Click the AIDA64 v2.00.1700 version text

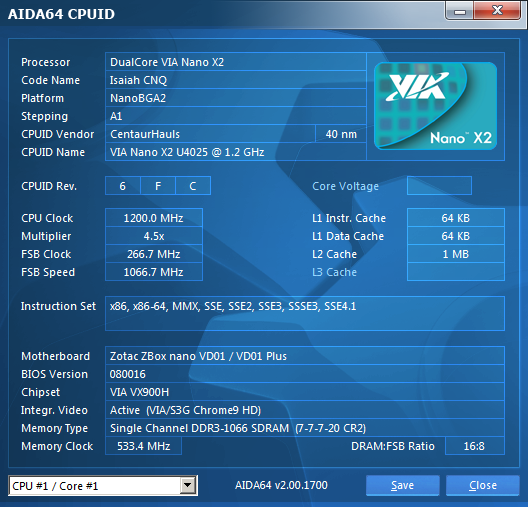[281, 485]
